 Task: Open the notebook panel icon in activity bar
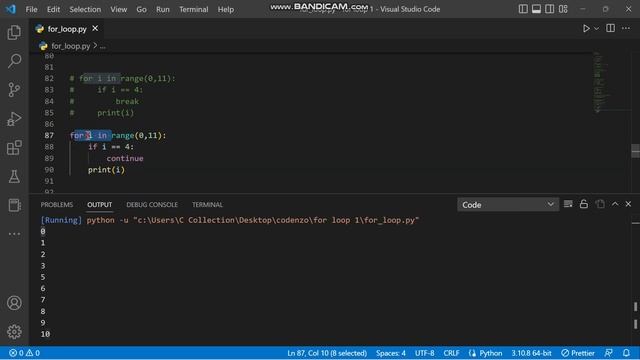pyautogui.click(x=14, y=205)
